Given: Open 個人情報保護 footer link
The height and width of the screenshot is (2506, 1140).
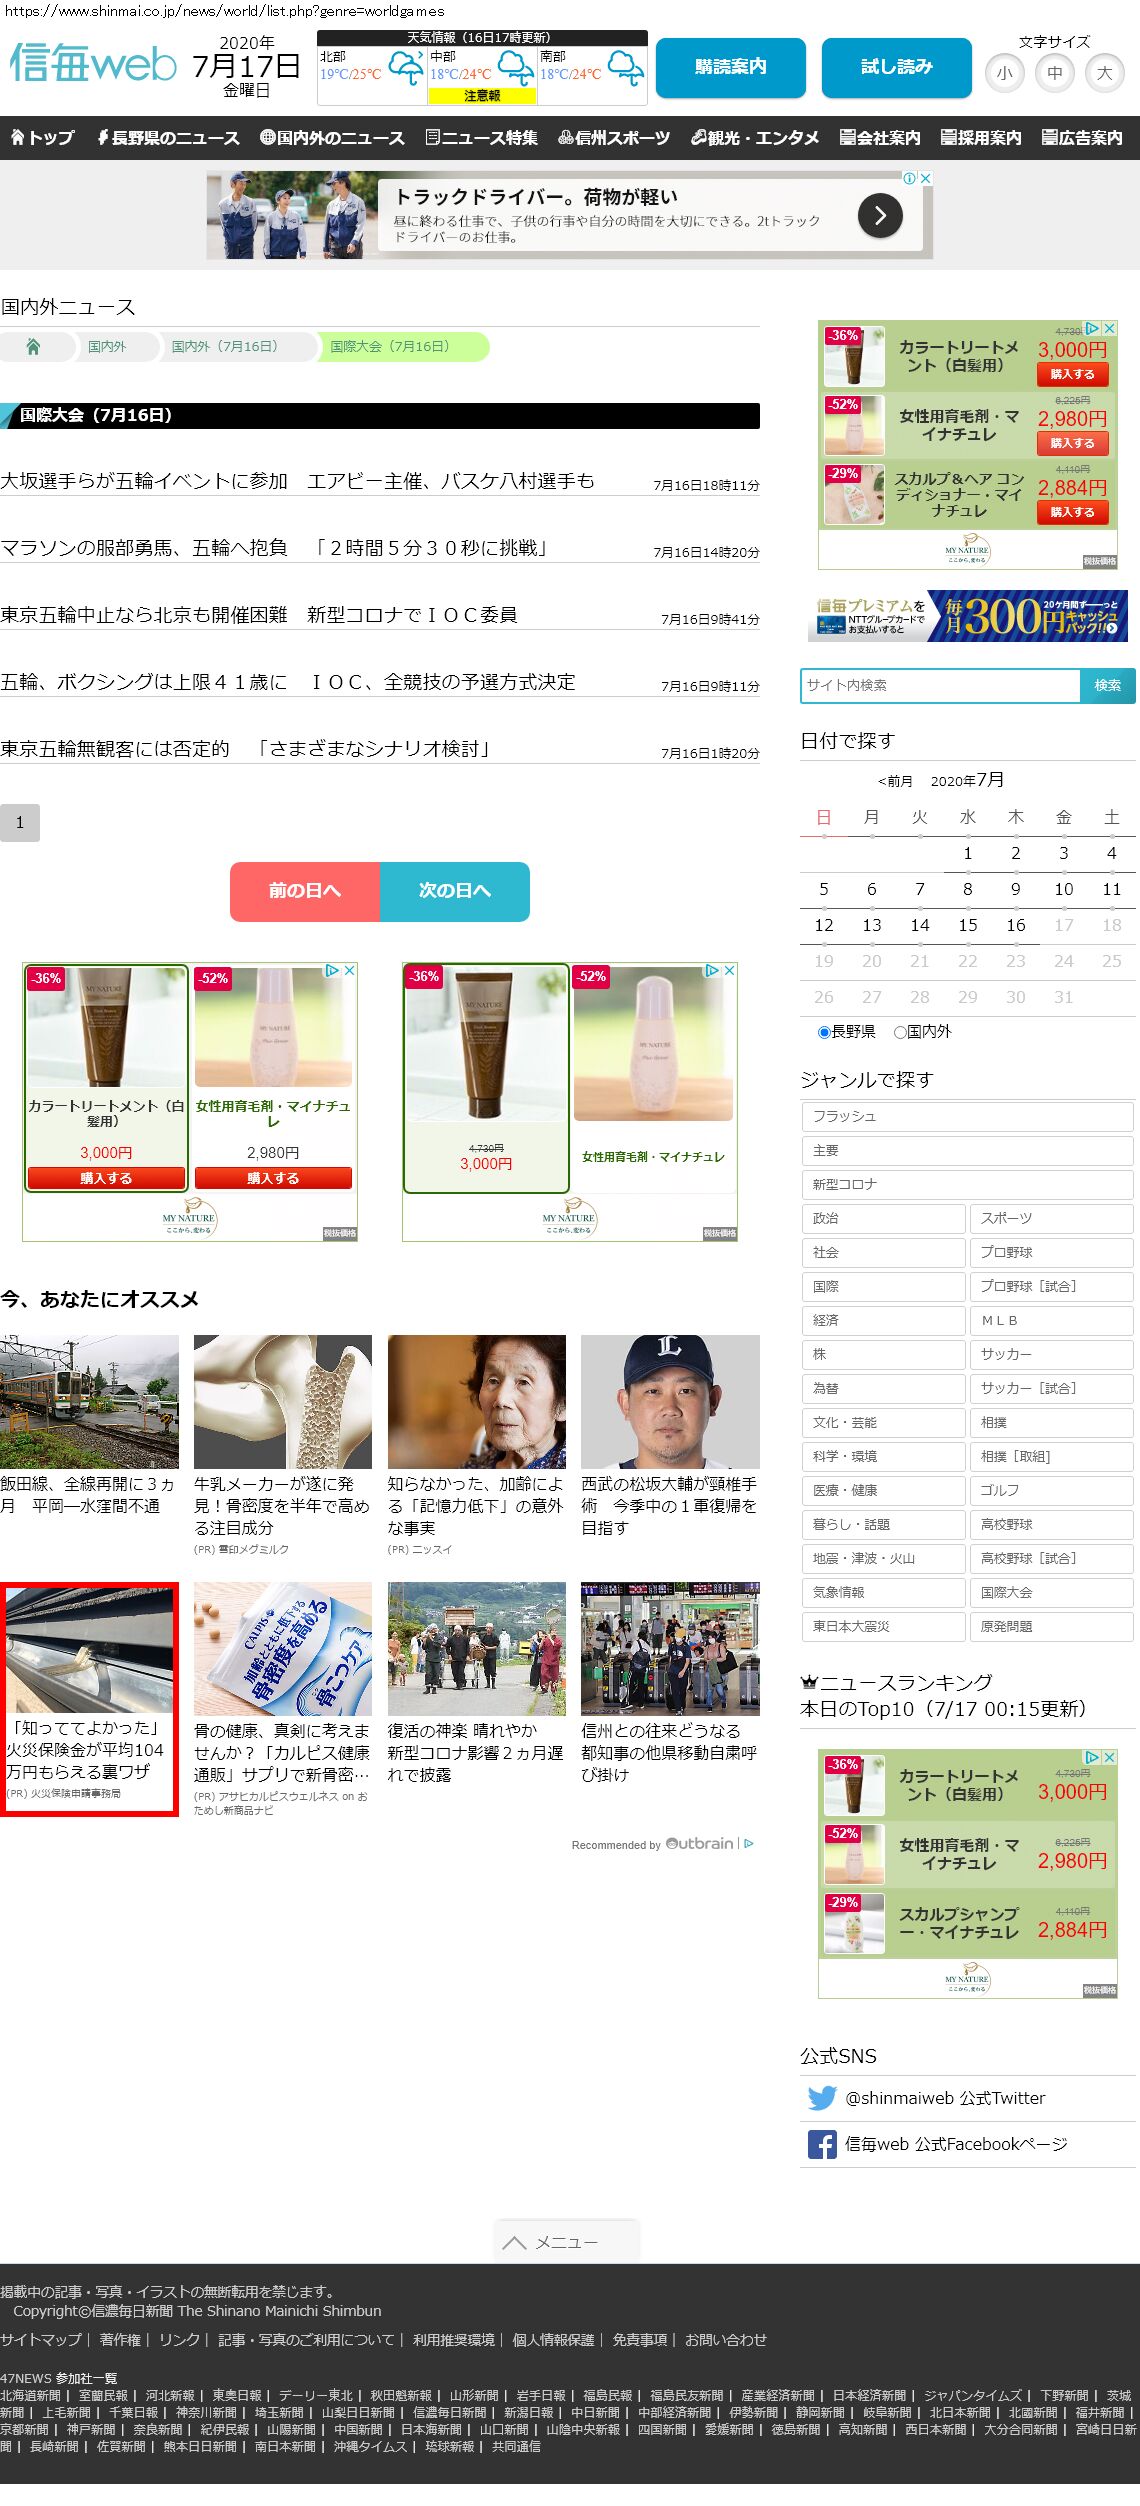Looking at the screenshot, I should pos(553,2339).
